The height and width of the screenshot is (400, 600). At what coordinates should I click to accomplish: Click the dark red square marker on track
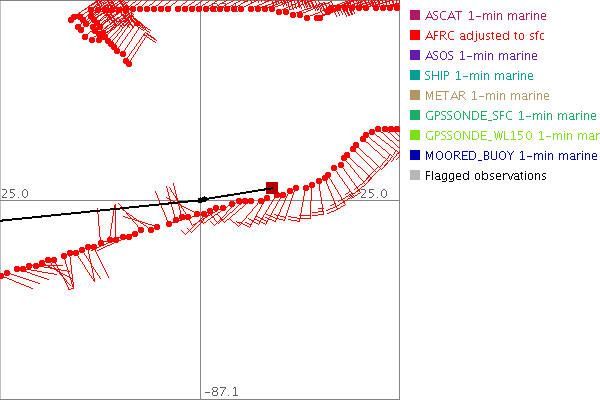point(272,187)
